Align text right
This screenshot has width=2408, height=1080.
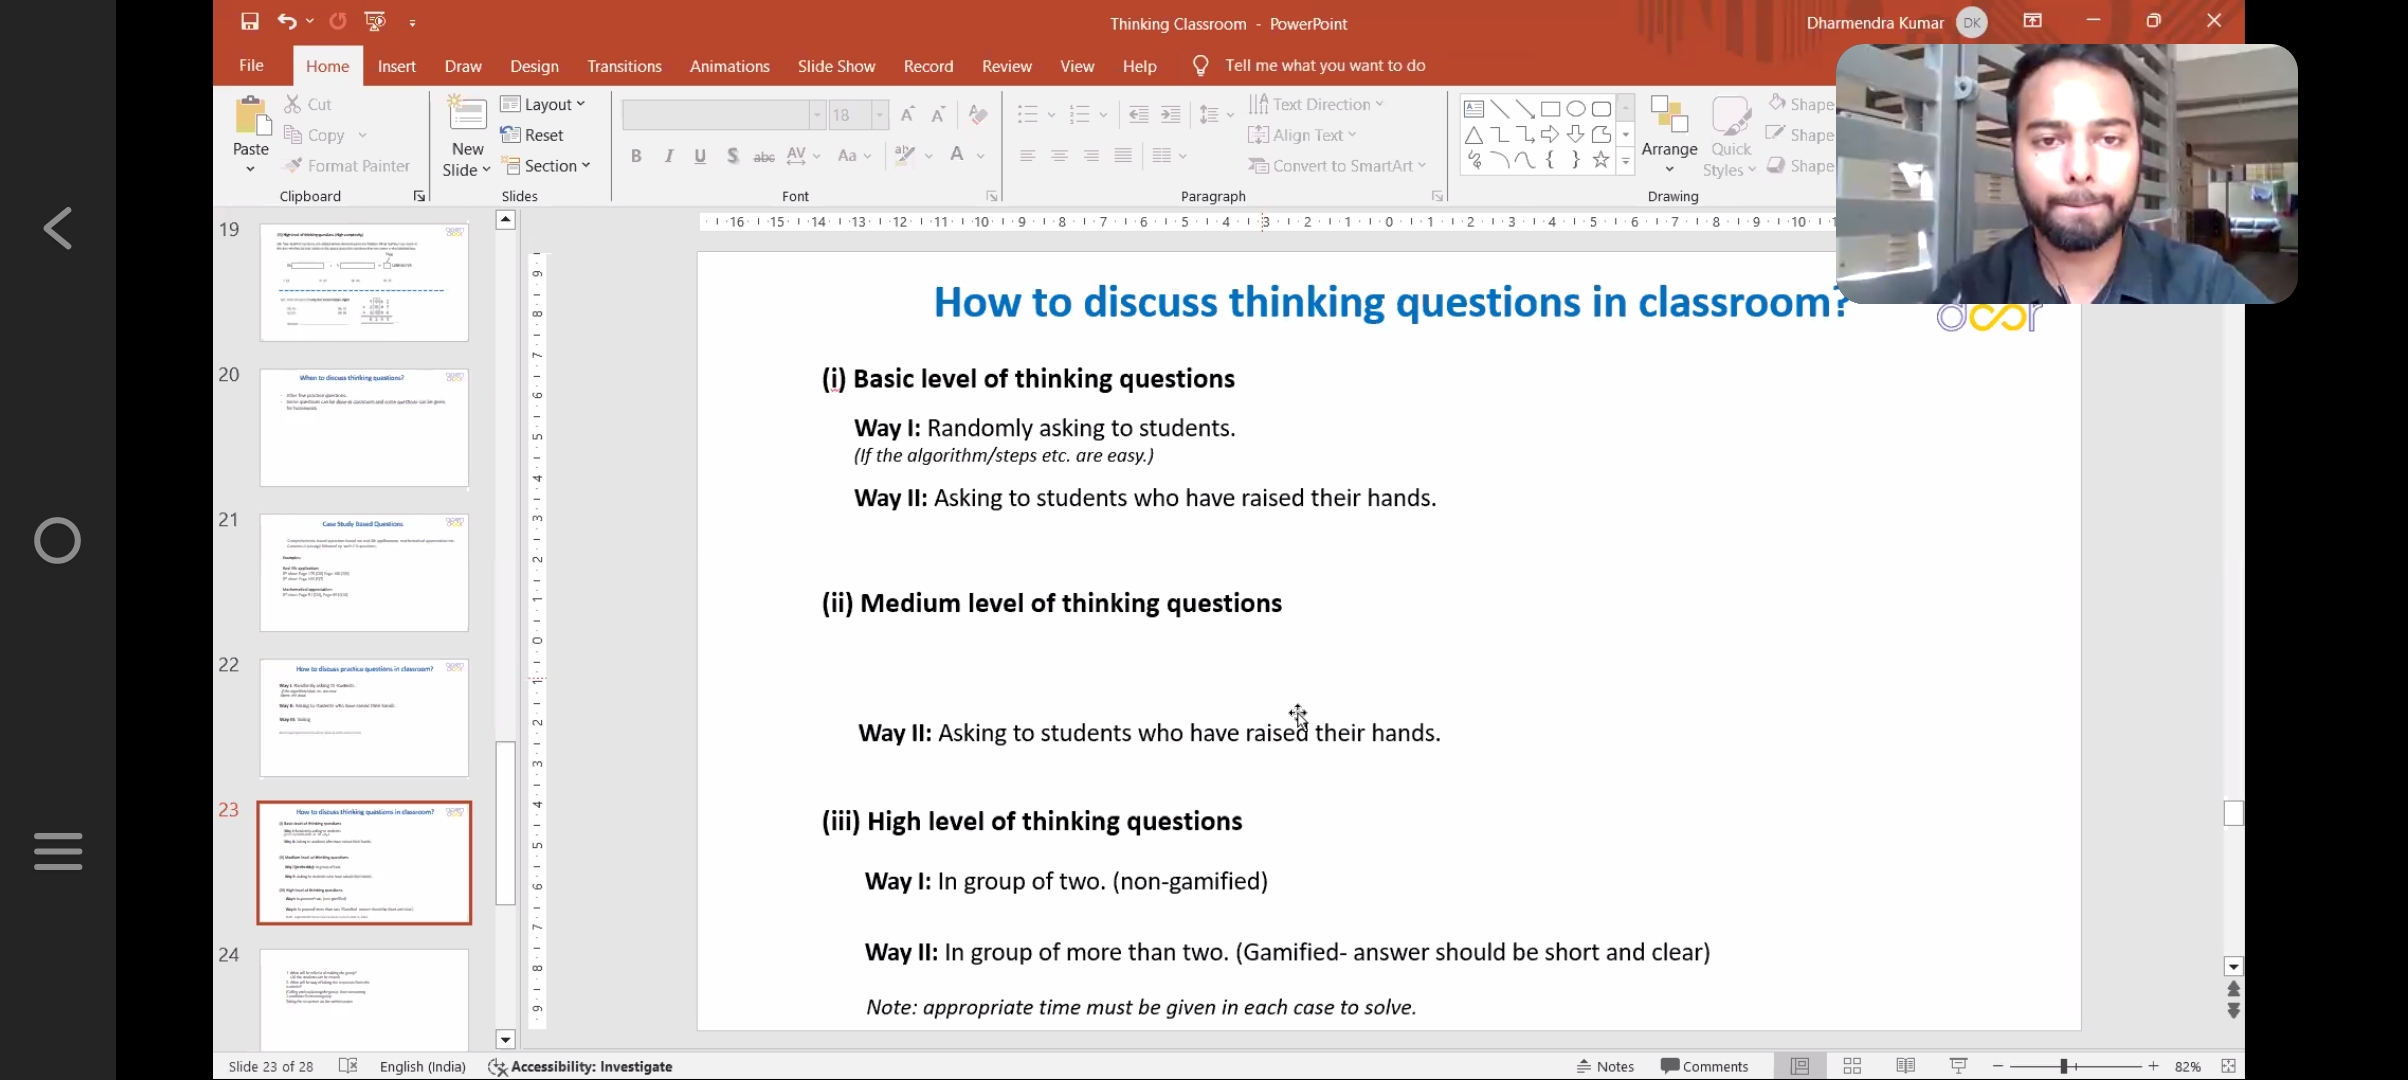click(x=1091, y=156)
